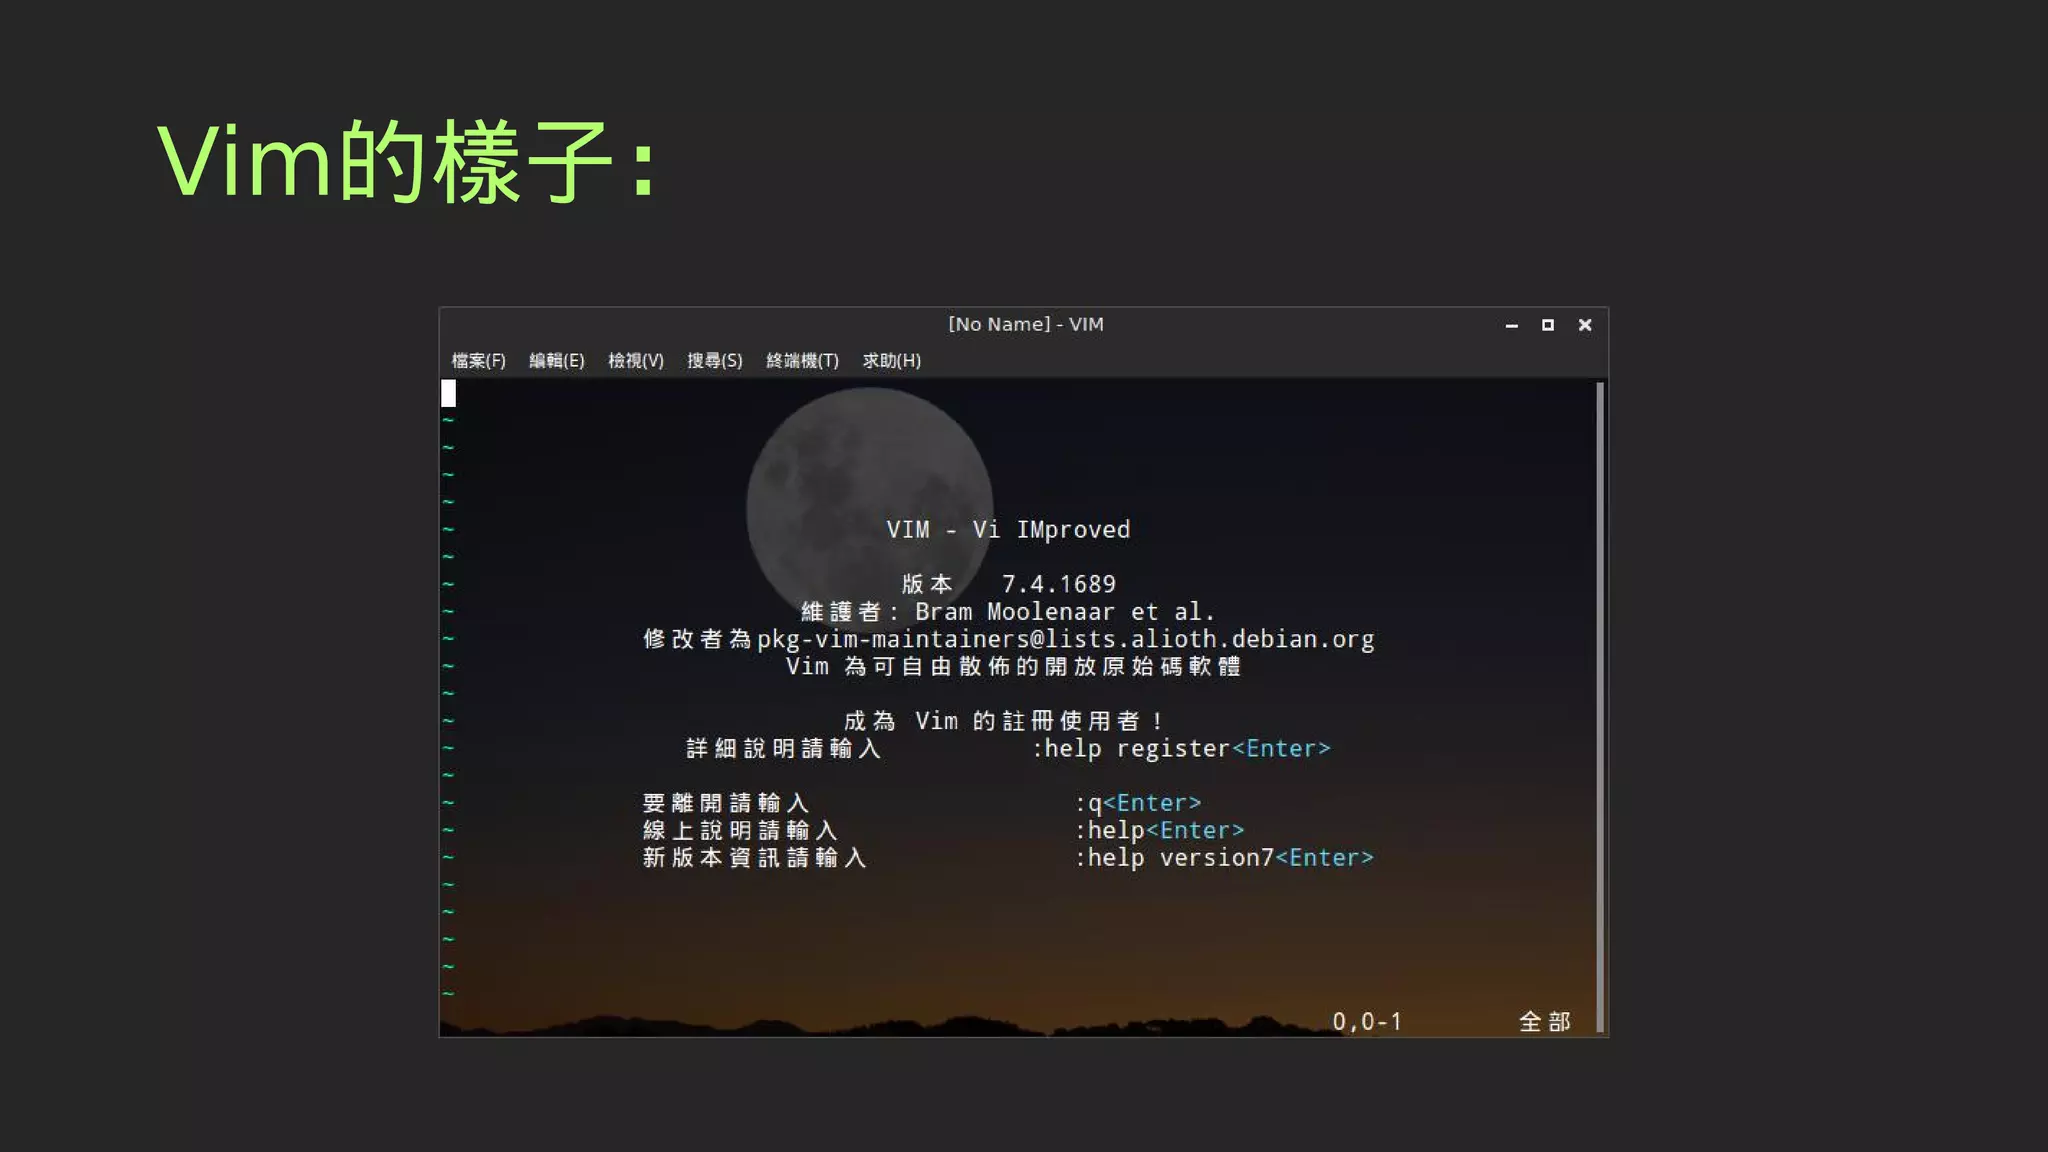Maximize the VIM terminal window
Image resolution: width=2048 pixels, height=1152 pixels.
[1547, 325]
